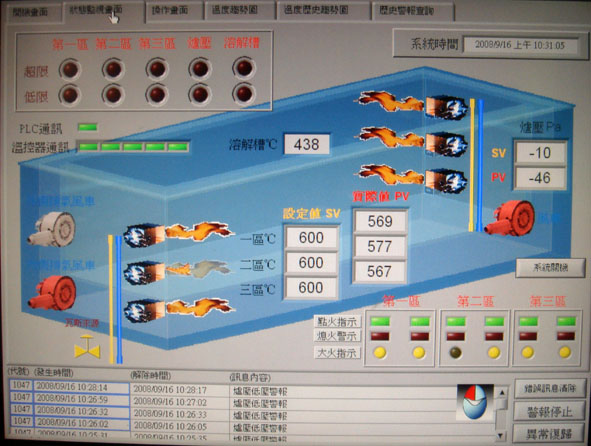The image size is (591, 446).
Task: Click the unlit 大火指示 lamp in 第二區
Action: (455, 353)
